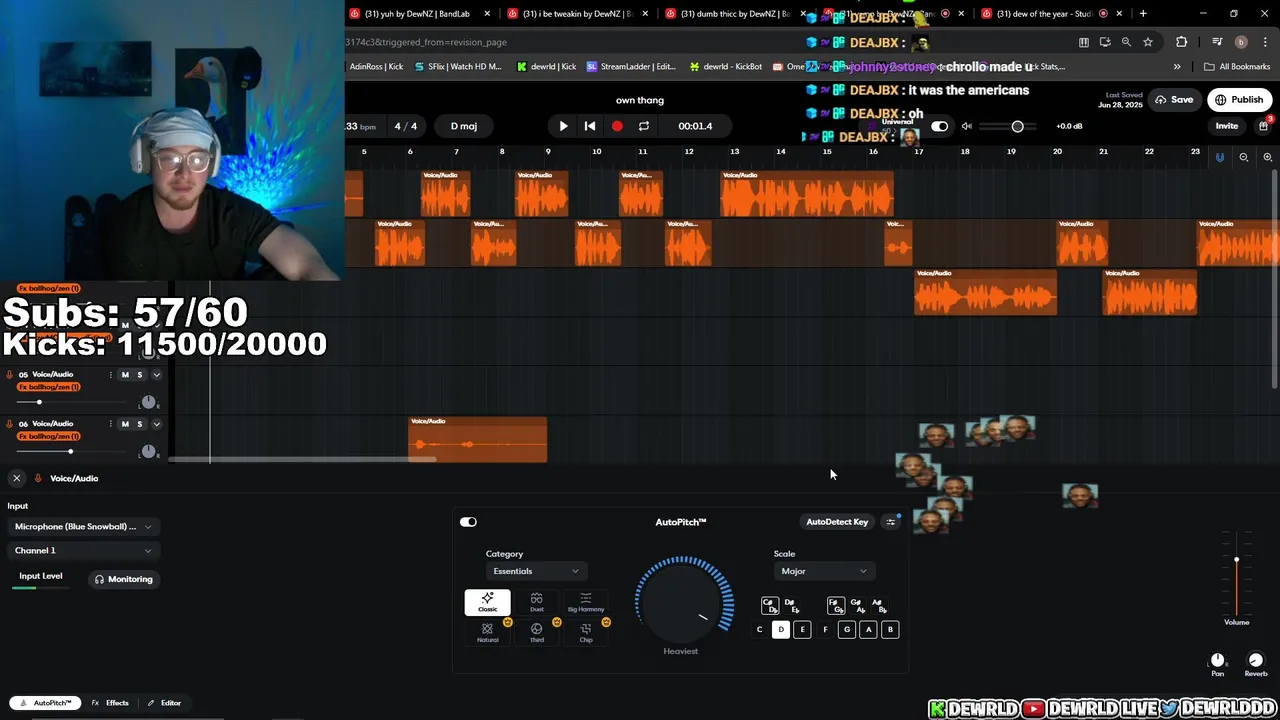
Task: Open track 06 ballhog/zen effects preset
Action: [x=49, y=436]
